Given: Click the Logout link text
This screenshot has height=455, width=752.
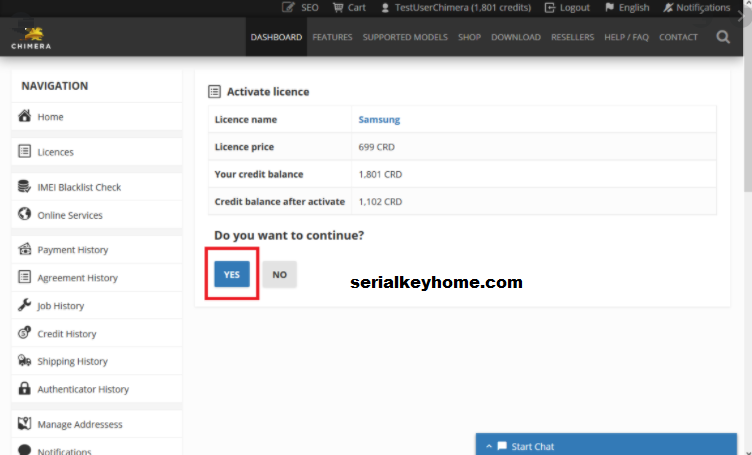Looking at the screenshot, I should (x=575, y=8).
